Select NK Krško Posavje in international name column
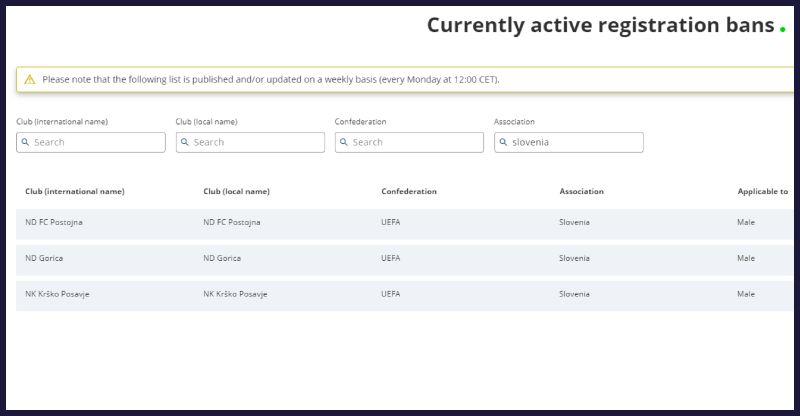 [58, 294]
